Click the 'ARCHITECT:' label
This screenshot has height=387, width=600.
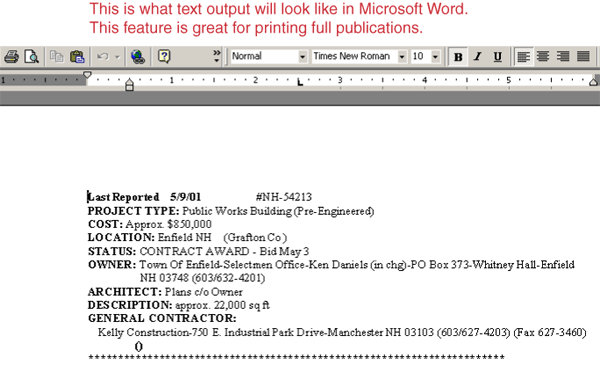(x=125, y=292)
